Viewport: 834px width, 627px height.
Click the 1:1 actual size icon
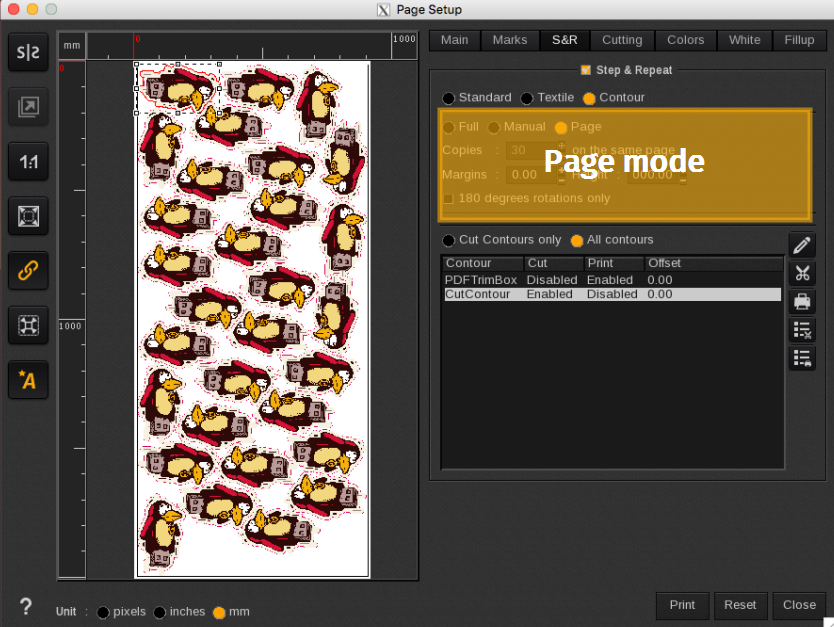click(x=29, y=161)
